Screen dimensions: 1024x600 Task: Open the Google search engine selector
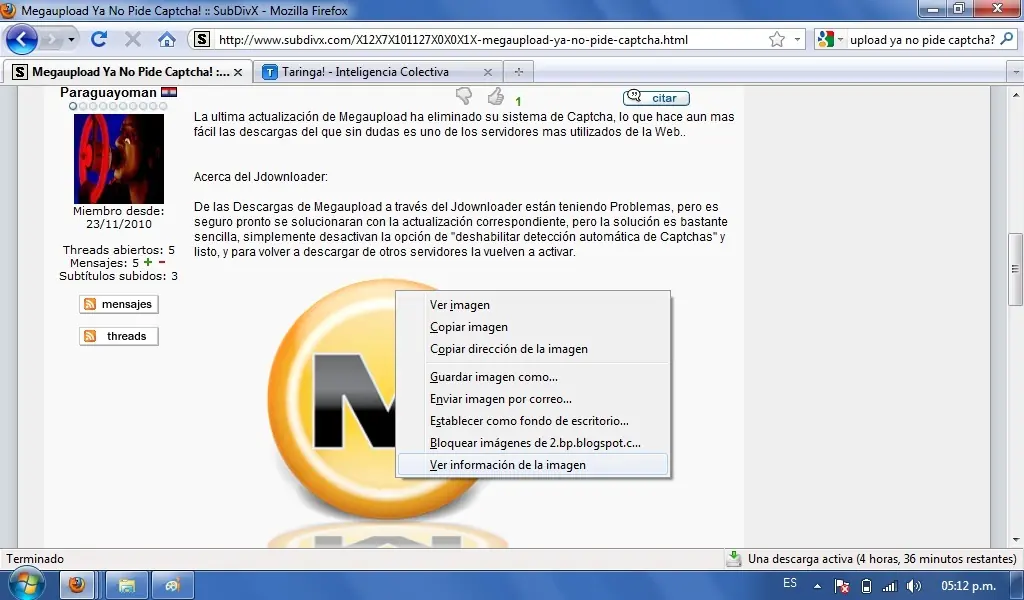[830, 40]
